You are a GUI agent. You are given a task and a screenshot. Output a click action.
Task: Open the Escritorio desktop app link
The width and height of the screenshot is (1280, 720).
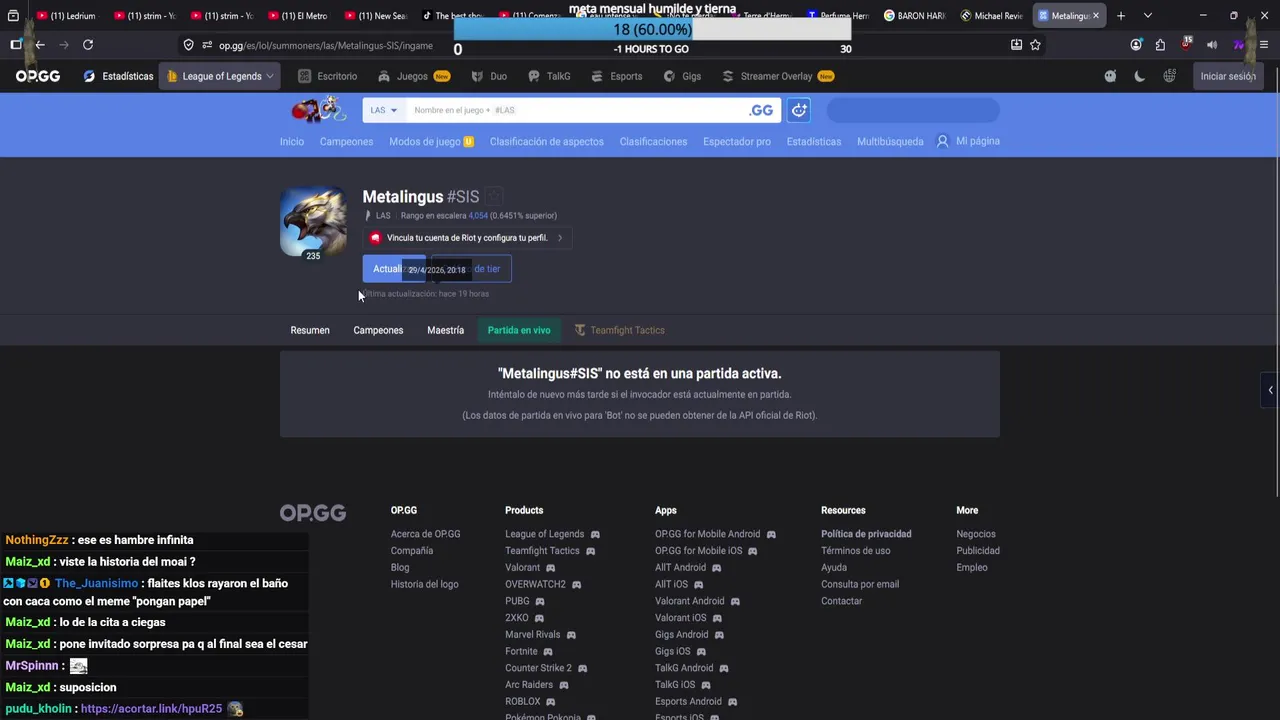(x=328, y=76)
